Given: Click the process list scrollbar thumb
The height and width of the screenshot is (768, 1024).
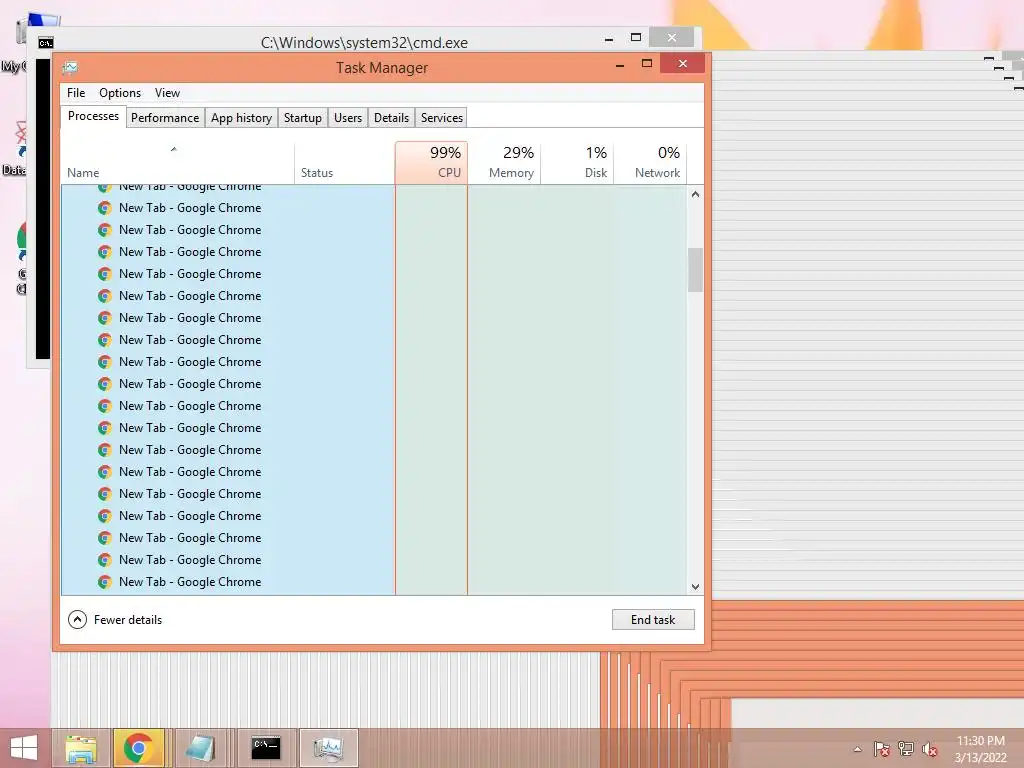Looking at the screenshot, I should [x=696, y=270].
